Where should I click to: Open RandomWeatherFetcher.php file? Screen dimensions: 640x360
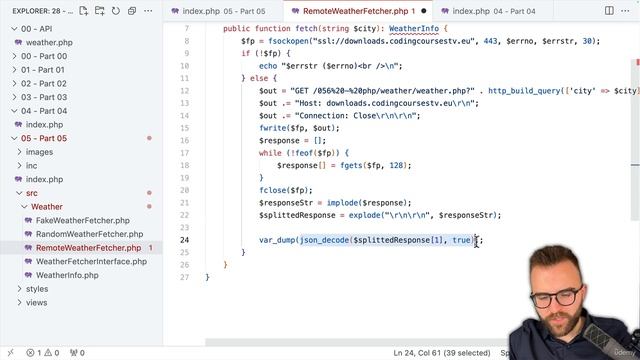click(89, 234)
